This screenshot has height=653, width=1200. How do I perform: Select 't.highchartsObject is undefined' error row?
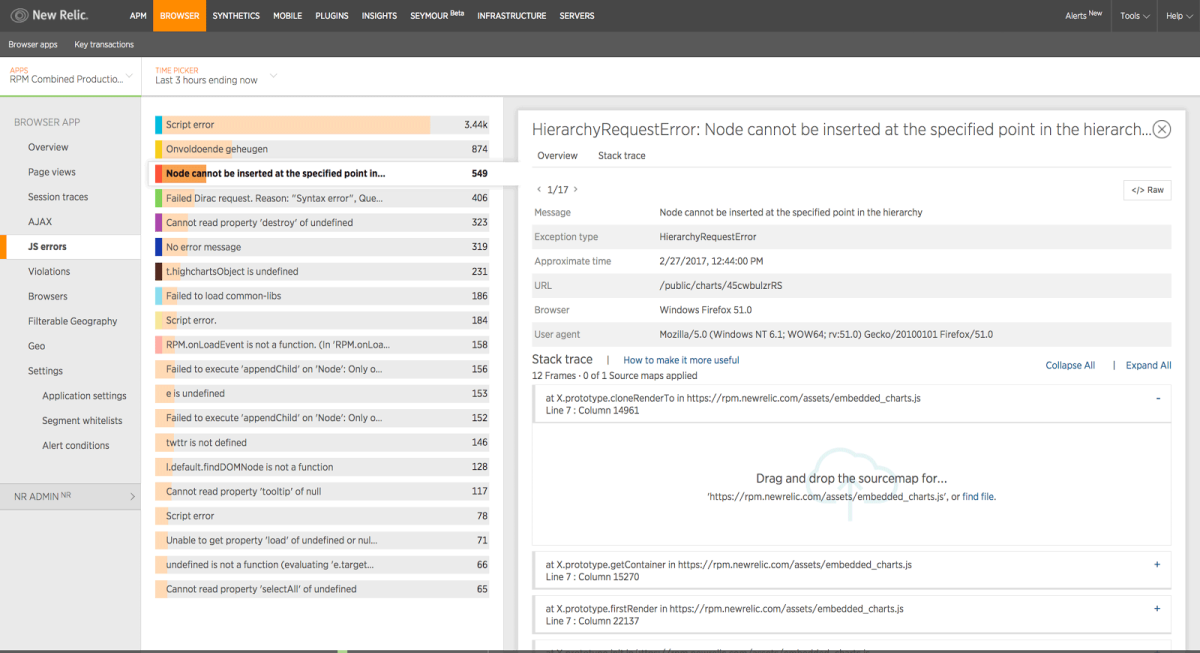pos(324,271)
